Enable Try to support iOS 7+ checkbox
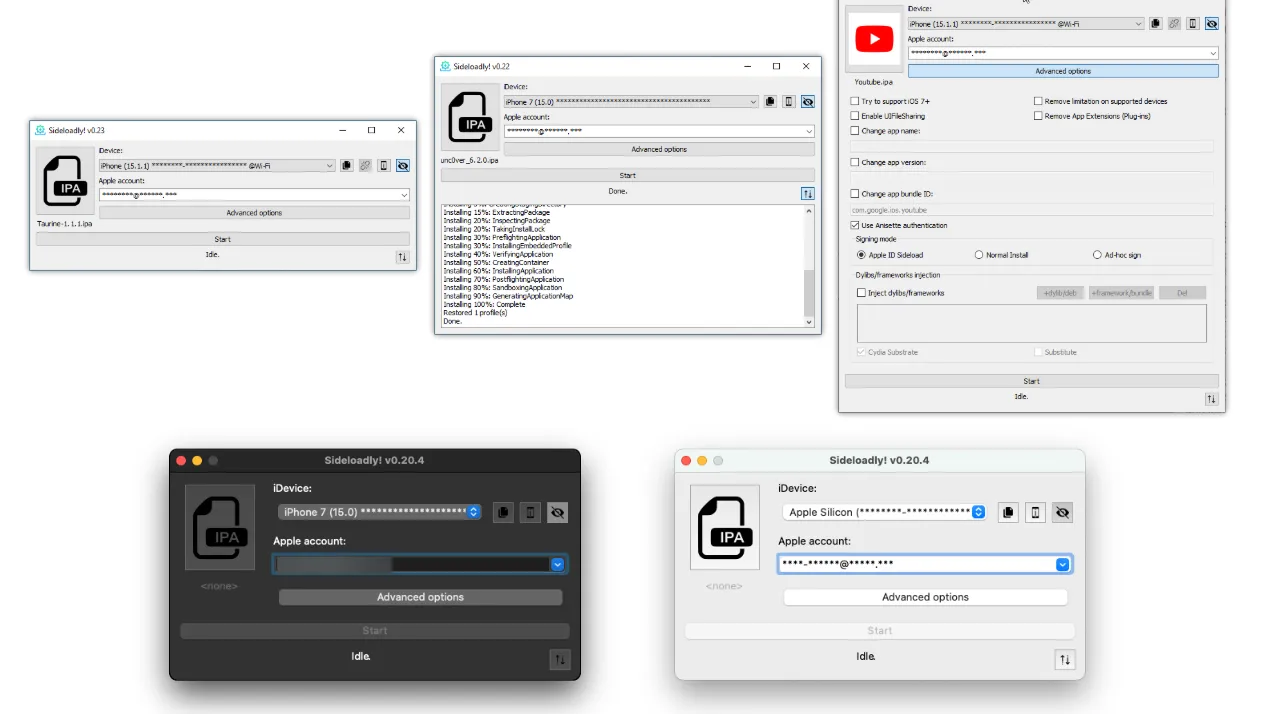The width and height of the screenshot is (1268, 714). tap(854, 101)
